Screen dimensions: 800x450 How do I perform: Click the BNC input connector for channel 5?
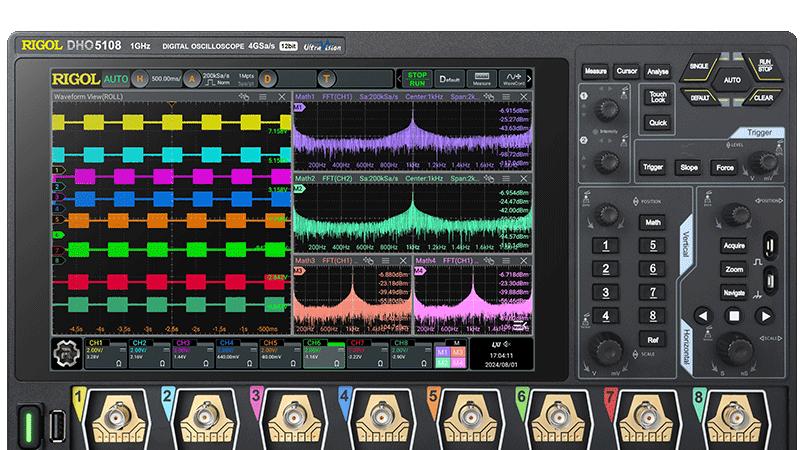coord(471,416)
